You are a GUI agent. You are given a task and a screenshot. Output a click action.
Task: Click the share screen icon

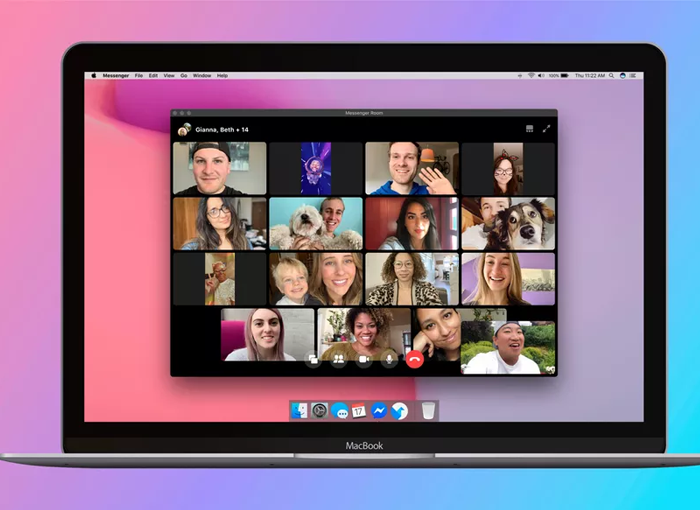coord(313,359)
